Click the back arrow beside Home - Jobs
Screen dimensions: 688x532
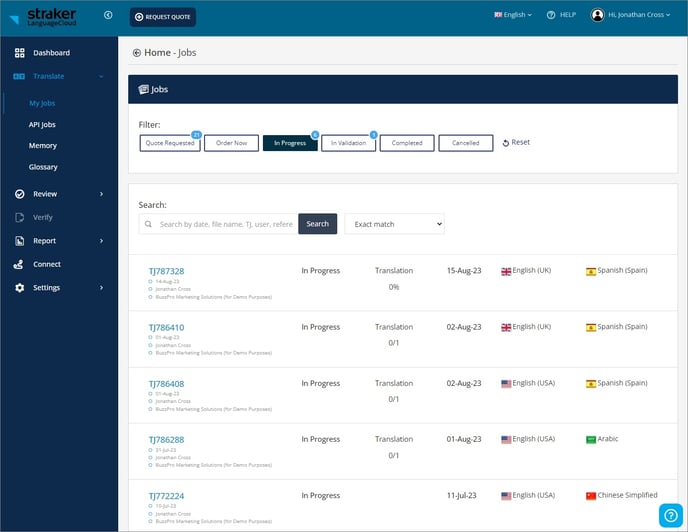(136, 53)
